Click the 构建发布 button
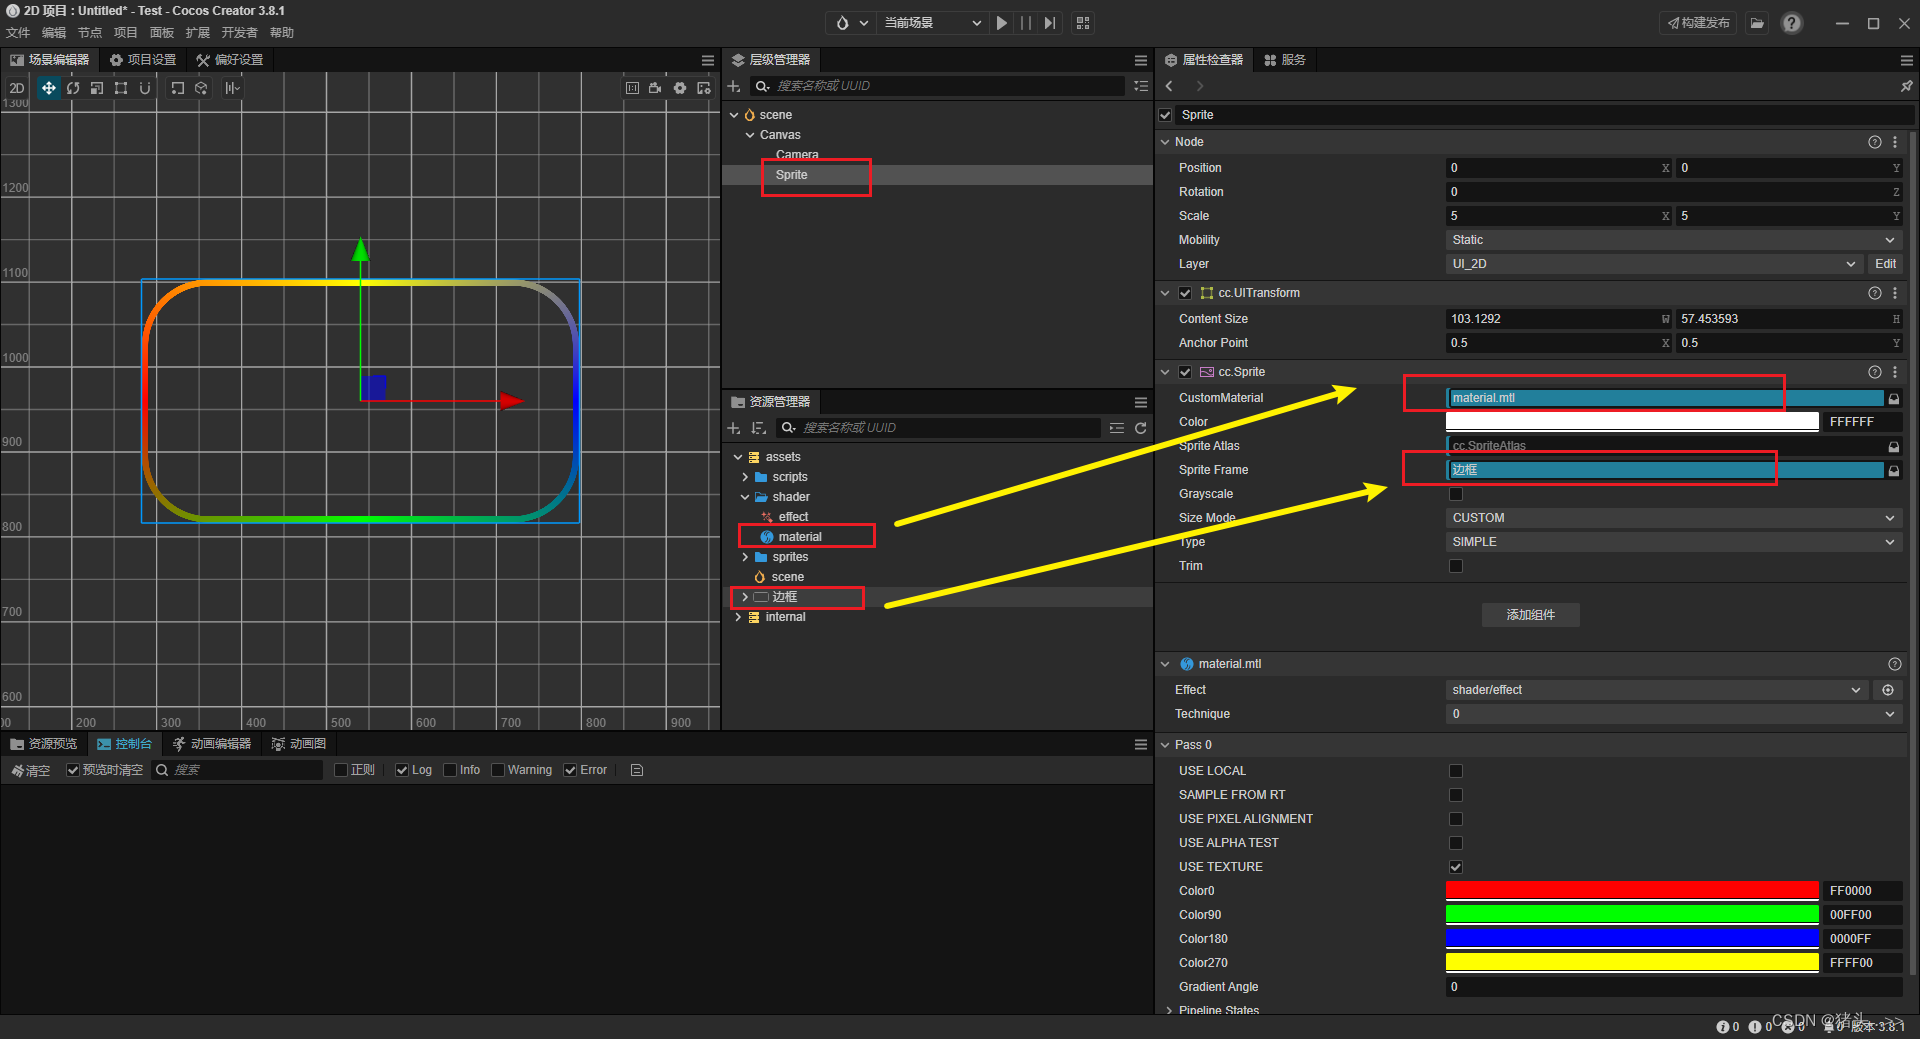The height and width of the screenshot is (1039, 1920). pyautogui.click(x=1697, y=22)
